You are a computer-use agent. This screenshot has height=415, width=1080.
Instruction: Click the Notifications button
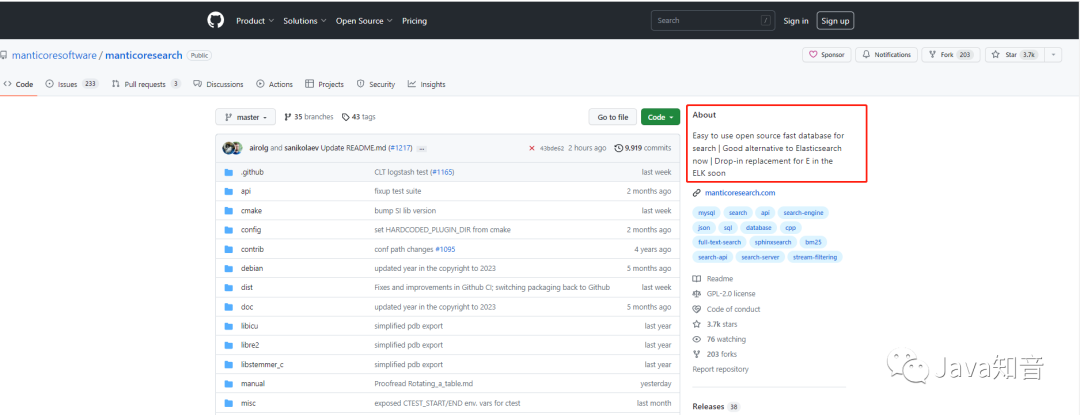(886, 55)
